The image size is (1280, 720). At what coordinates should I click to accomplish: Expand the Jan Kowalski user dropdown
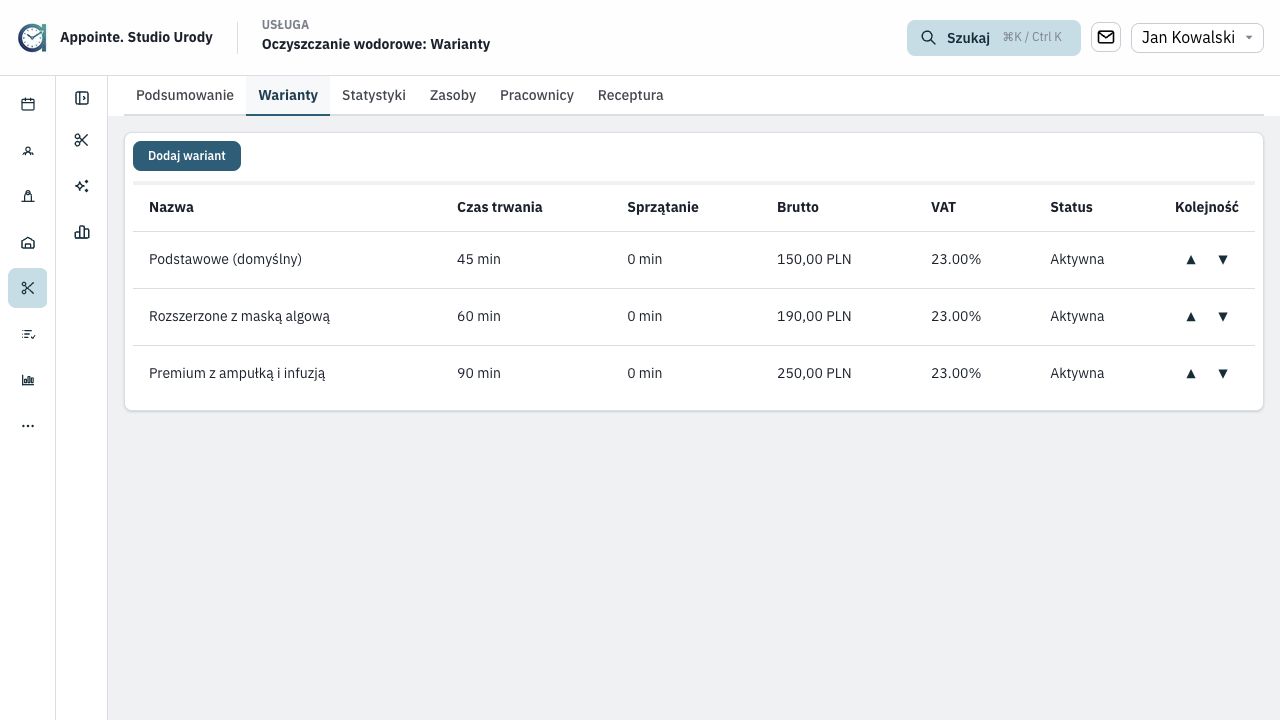[x=1197, y=37]
